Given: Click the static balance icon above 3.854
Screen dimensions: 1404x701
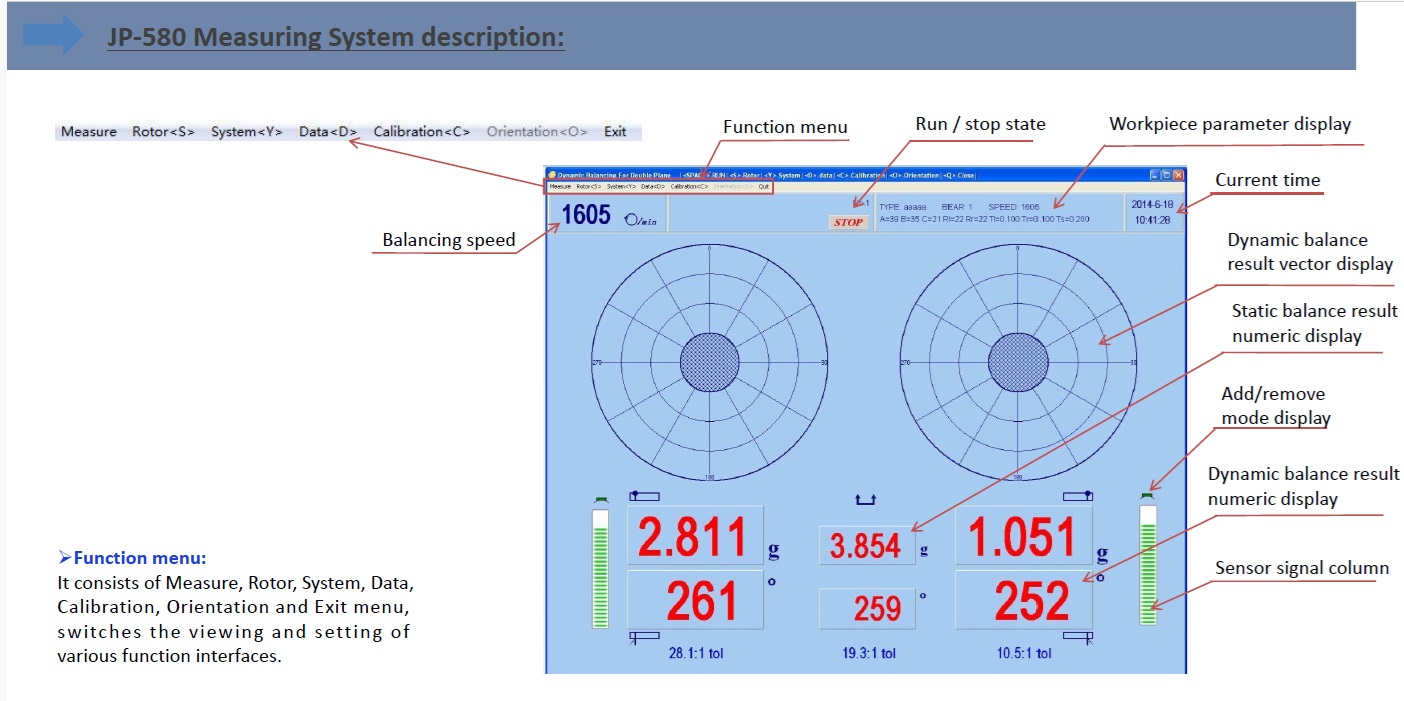Looking at the screenshot, I should [x=866, y=498].
